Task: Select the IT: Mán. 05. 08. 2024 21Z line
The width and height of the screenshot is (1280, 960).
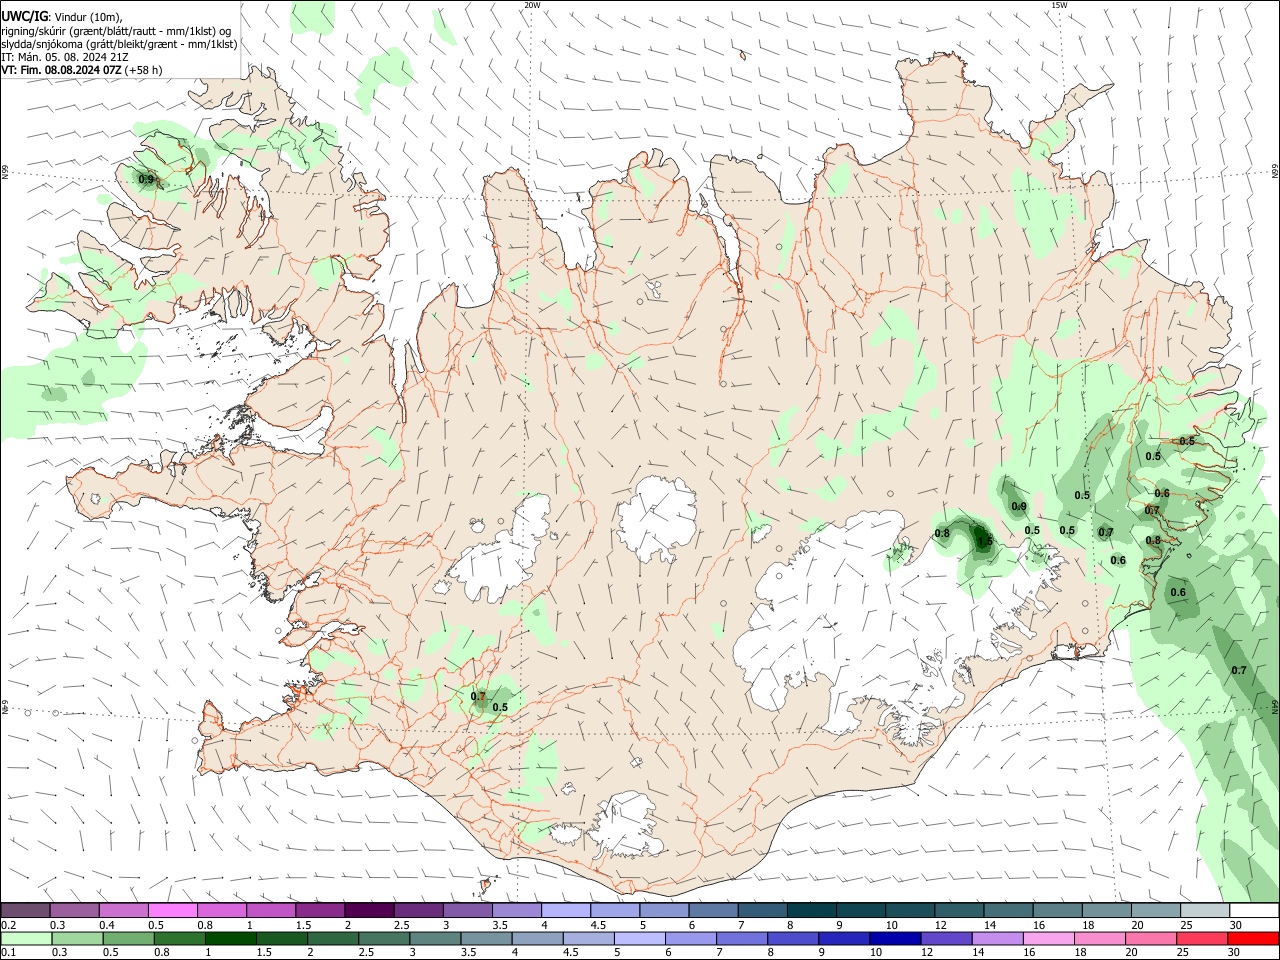Action: click(x=66, y=57)
